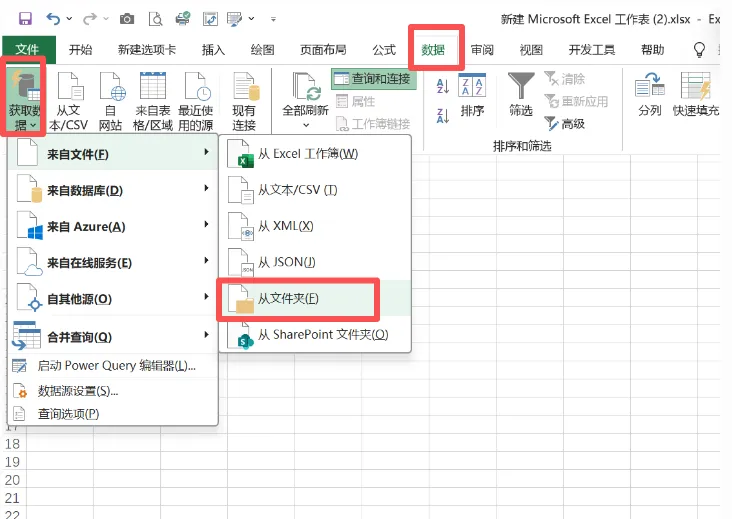
Task: Expand the 来自文件(F) submenu
Action: click(x=113, y=154)
